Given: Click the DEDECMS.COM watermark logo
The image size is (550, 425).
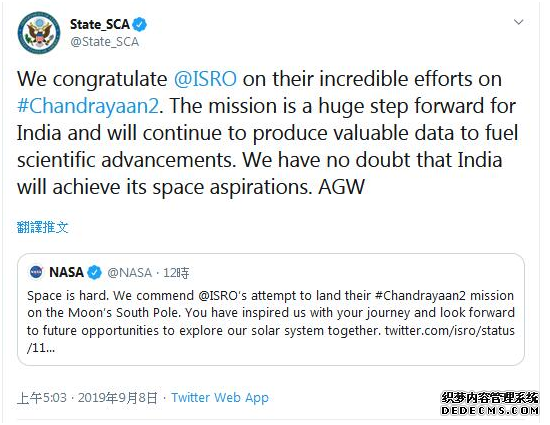Looking at the screenshot, I should (x=490, y=410).
